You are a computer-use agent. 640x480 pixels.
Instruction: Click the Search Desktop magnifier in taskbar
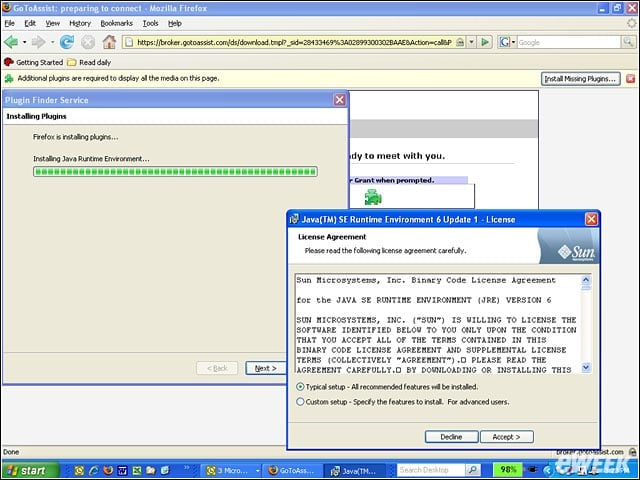click(x=473, y=470)
